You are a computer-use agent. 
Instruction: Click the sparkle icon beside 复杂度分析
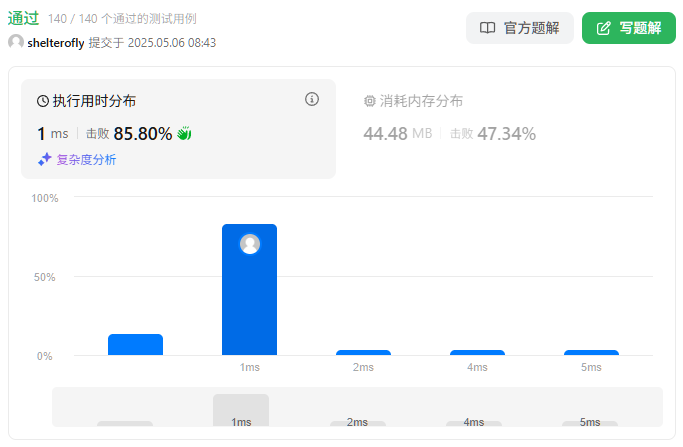(x=44, y=159)
